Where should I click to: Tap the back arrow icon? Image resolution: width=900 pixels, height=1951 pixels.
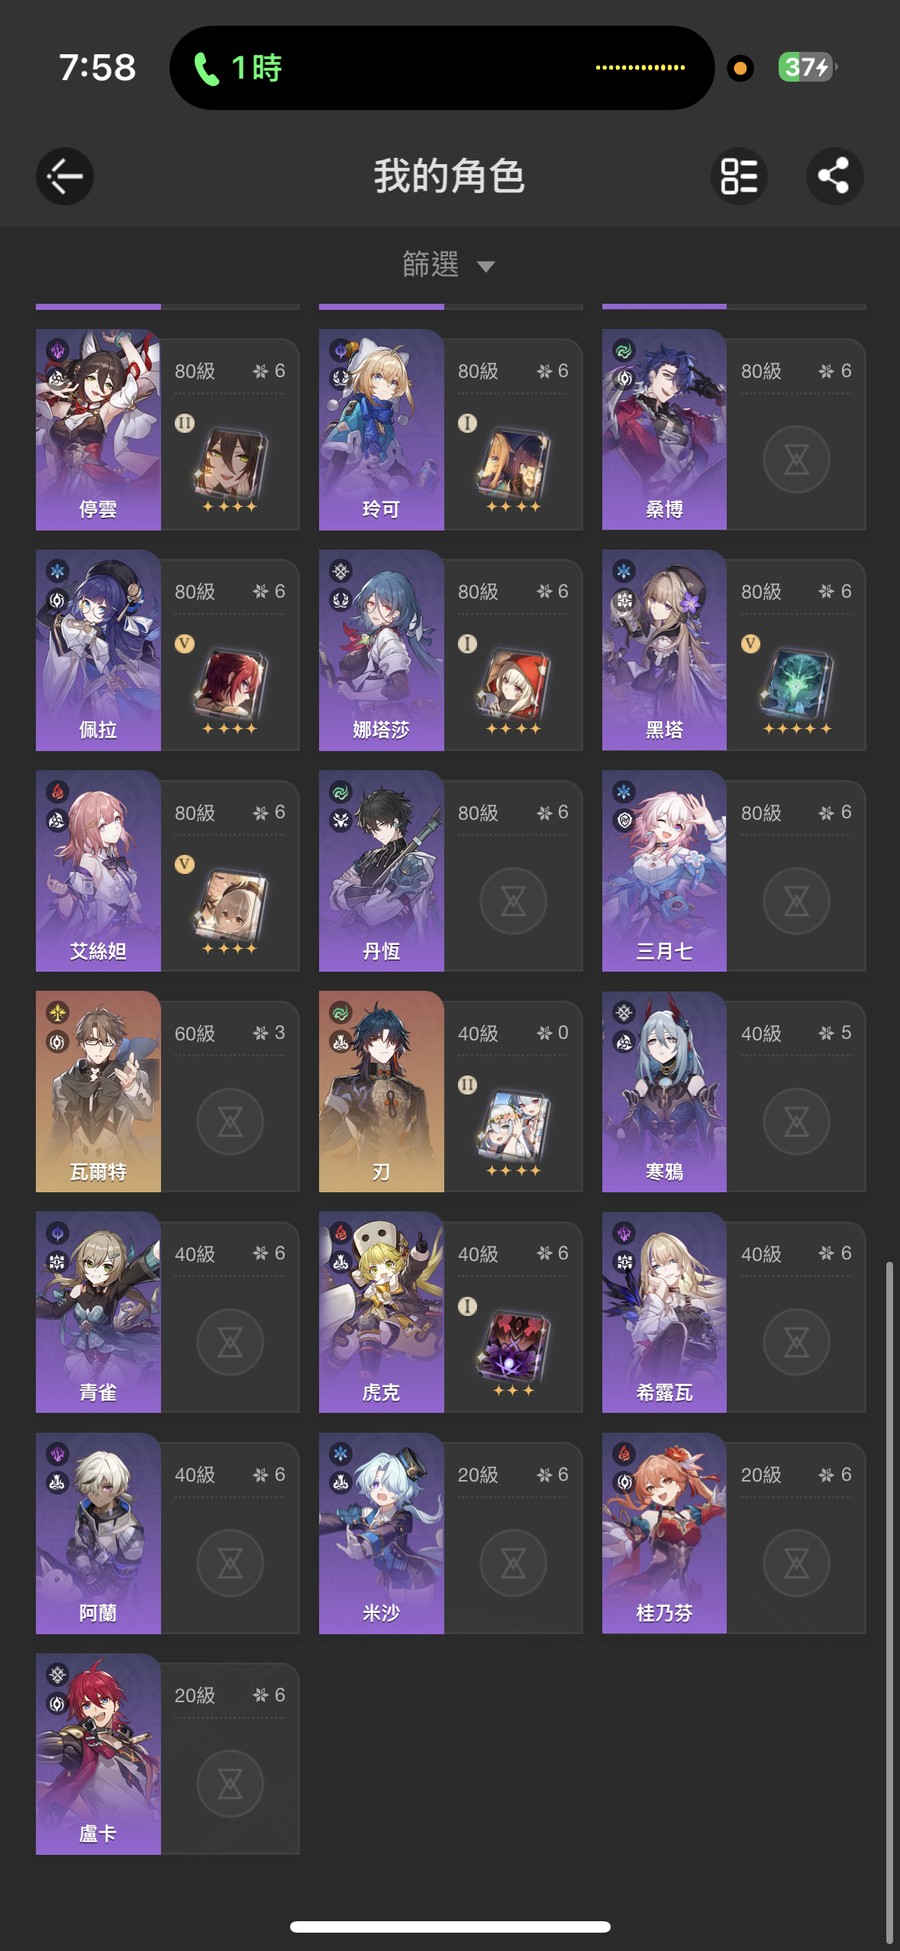(65, 176)
